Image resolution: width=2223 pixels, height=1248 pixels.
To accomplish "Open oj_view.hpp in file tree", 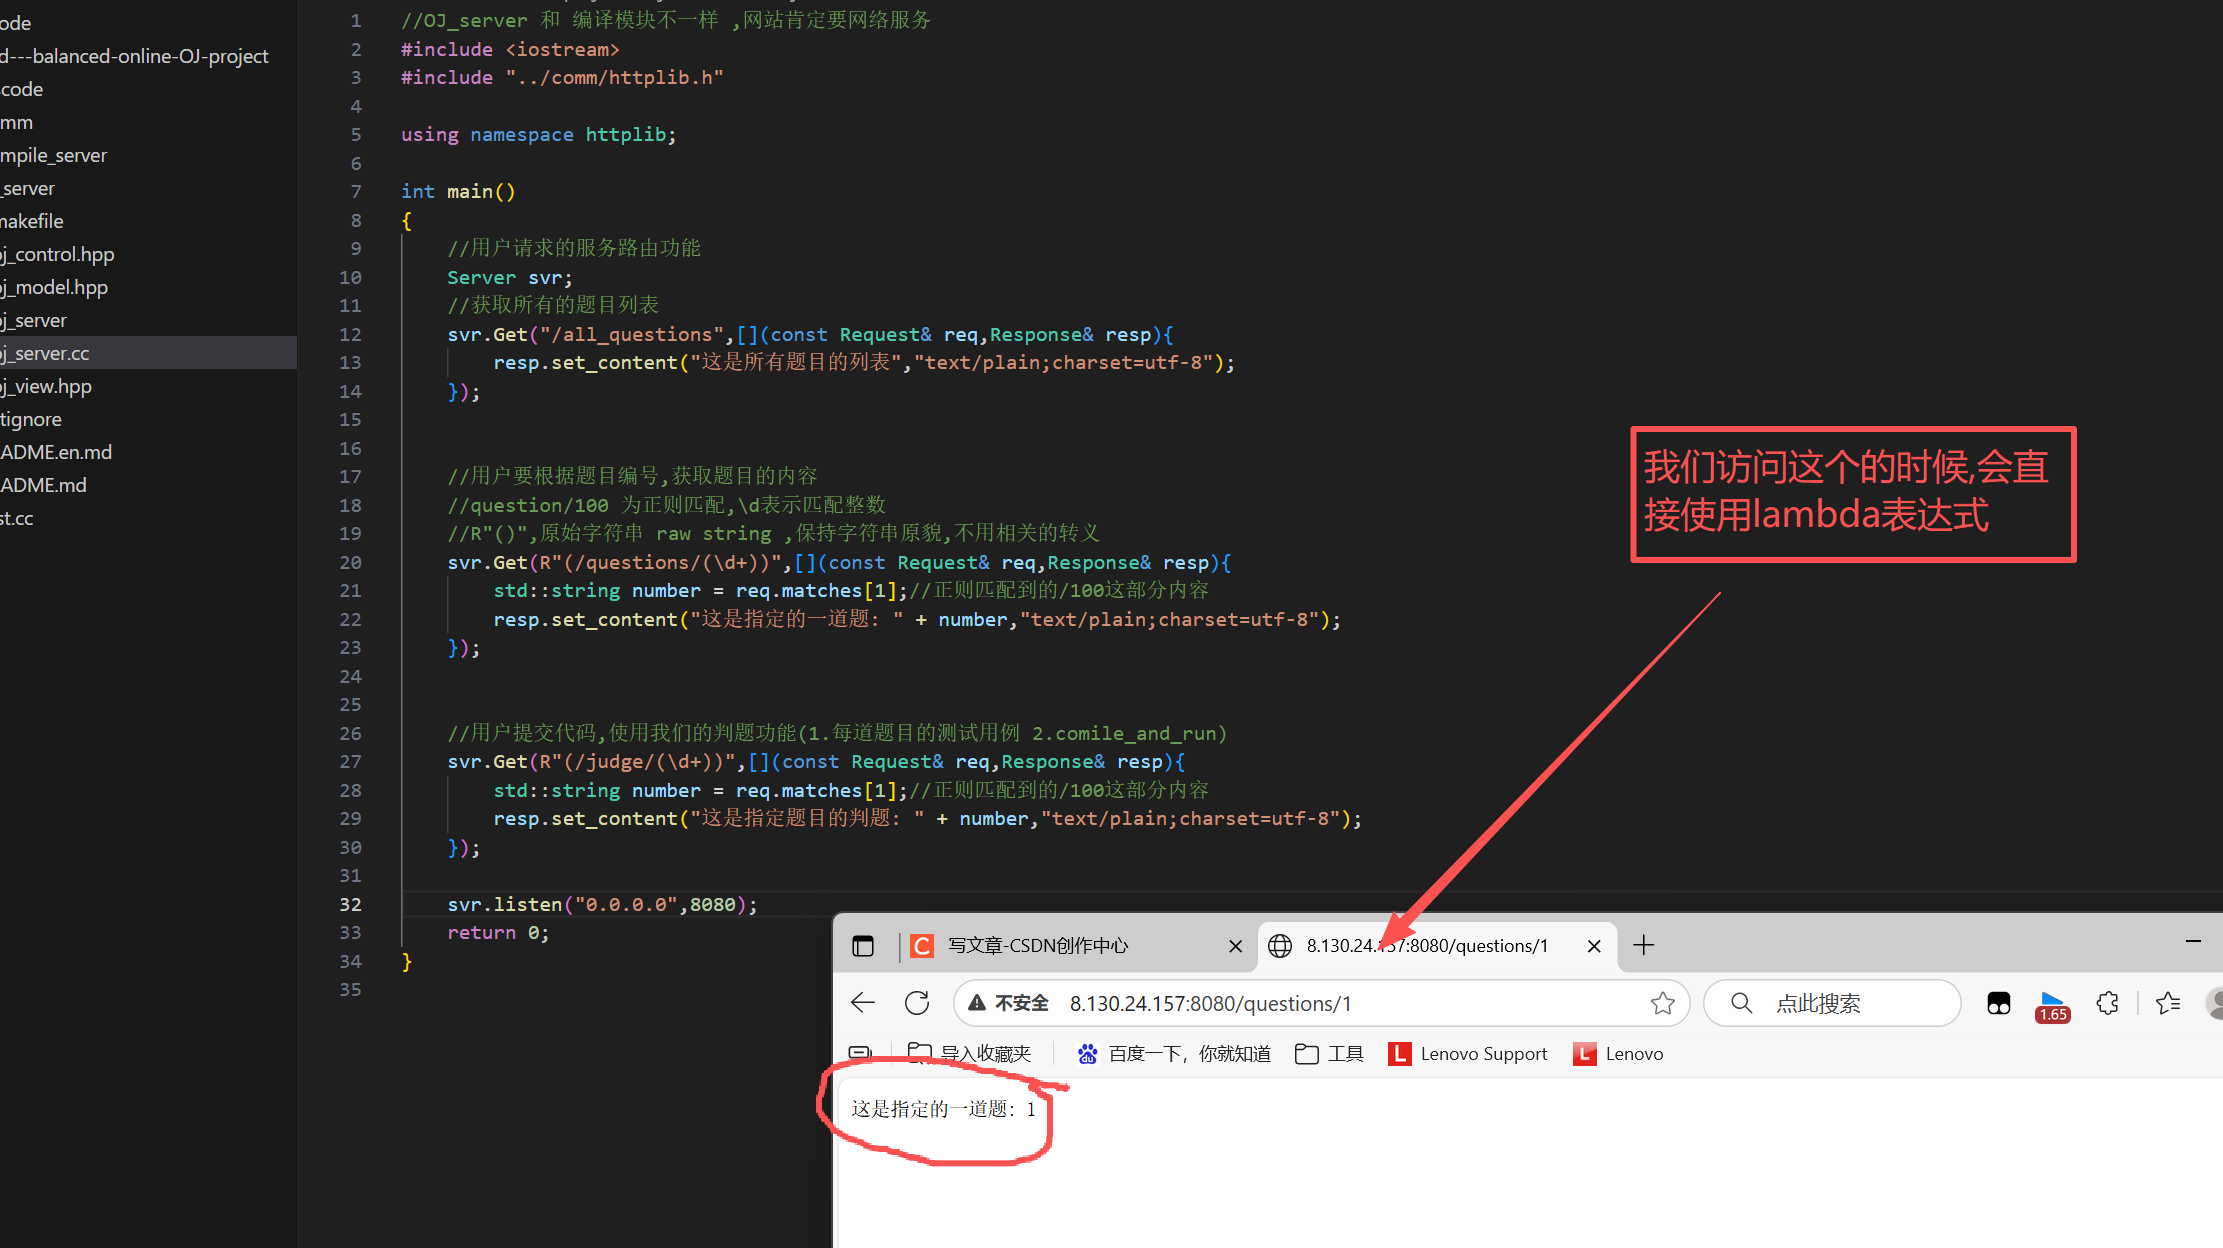I will tap(46, 386).
